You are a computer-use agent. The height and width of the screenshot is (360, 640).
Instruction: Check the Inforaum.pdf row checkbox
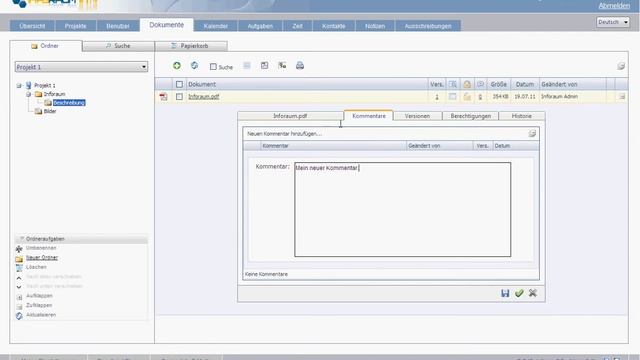point(179,97)
